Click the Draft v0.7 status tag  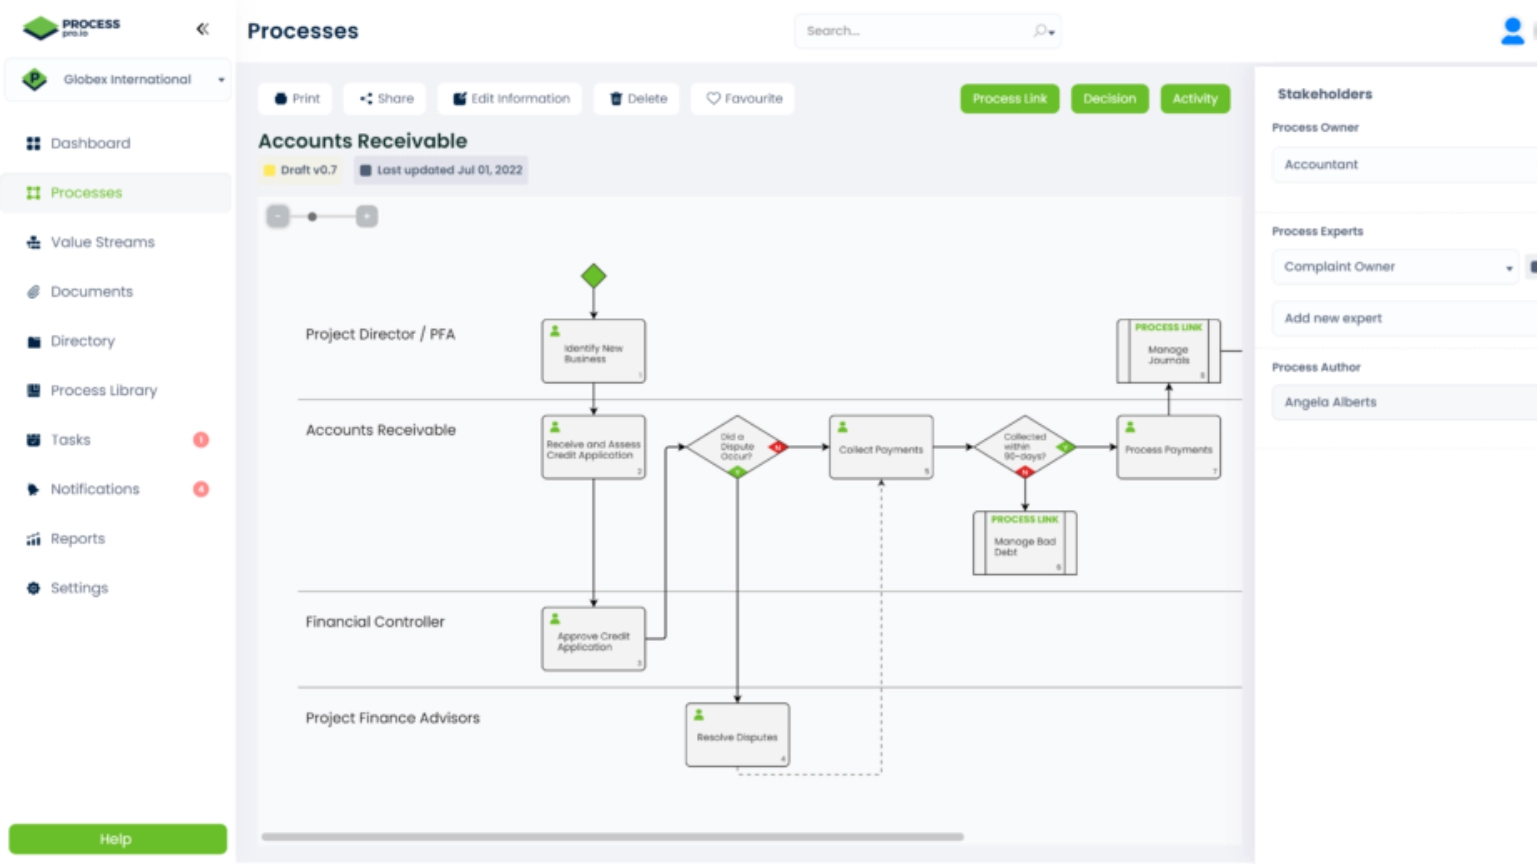[300, 170]
